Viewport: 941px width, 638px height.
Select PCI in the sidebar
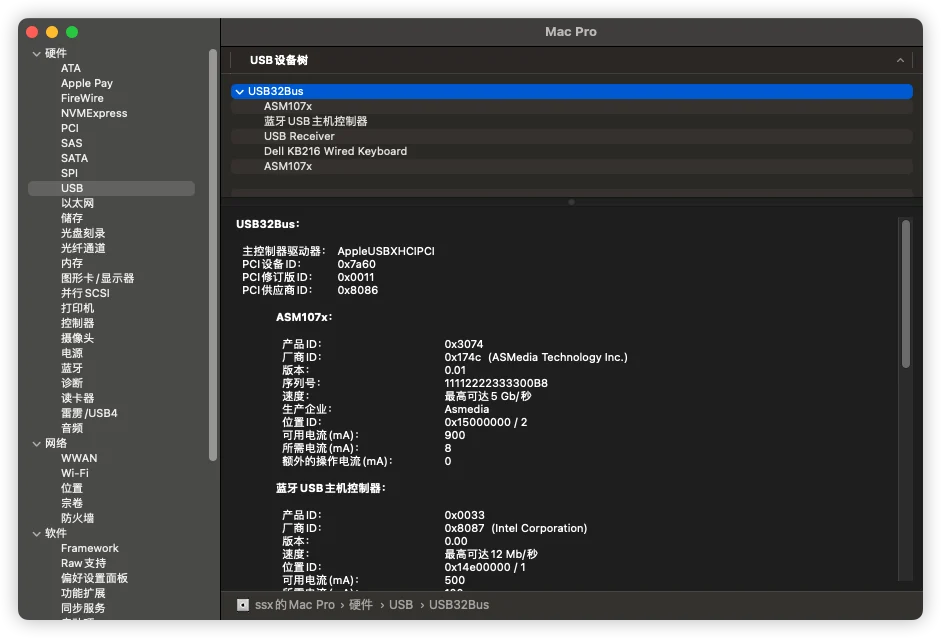[x=70, y=128]
